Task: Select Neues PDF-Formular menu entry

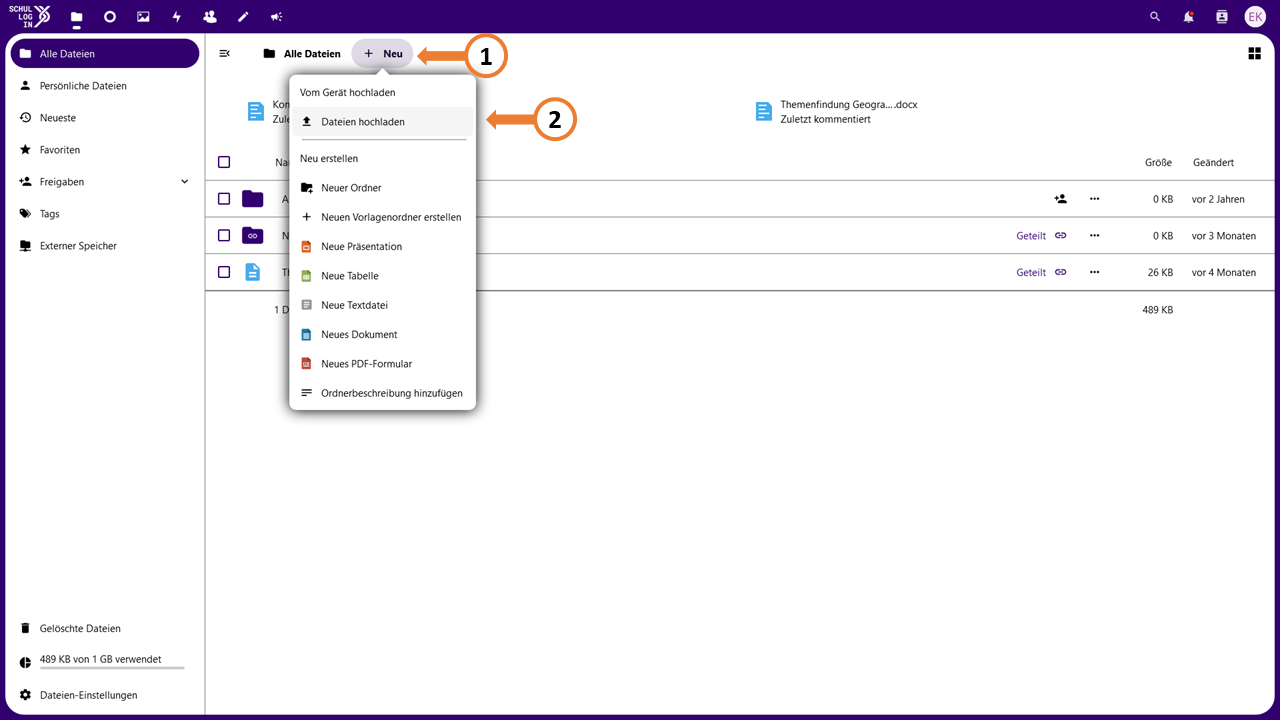Action: click(x=382, y=364)
